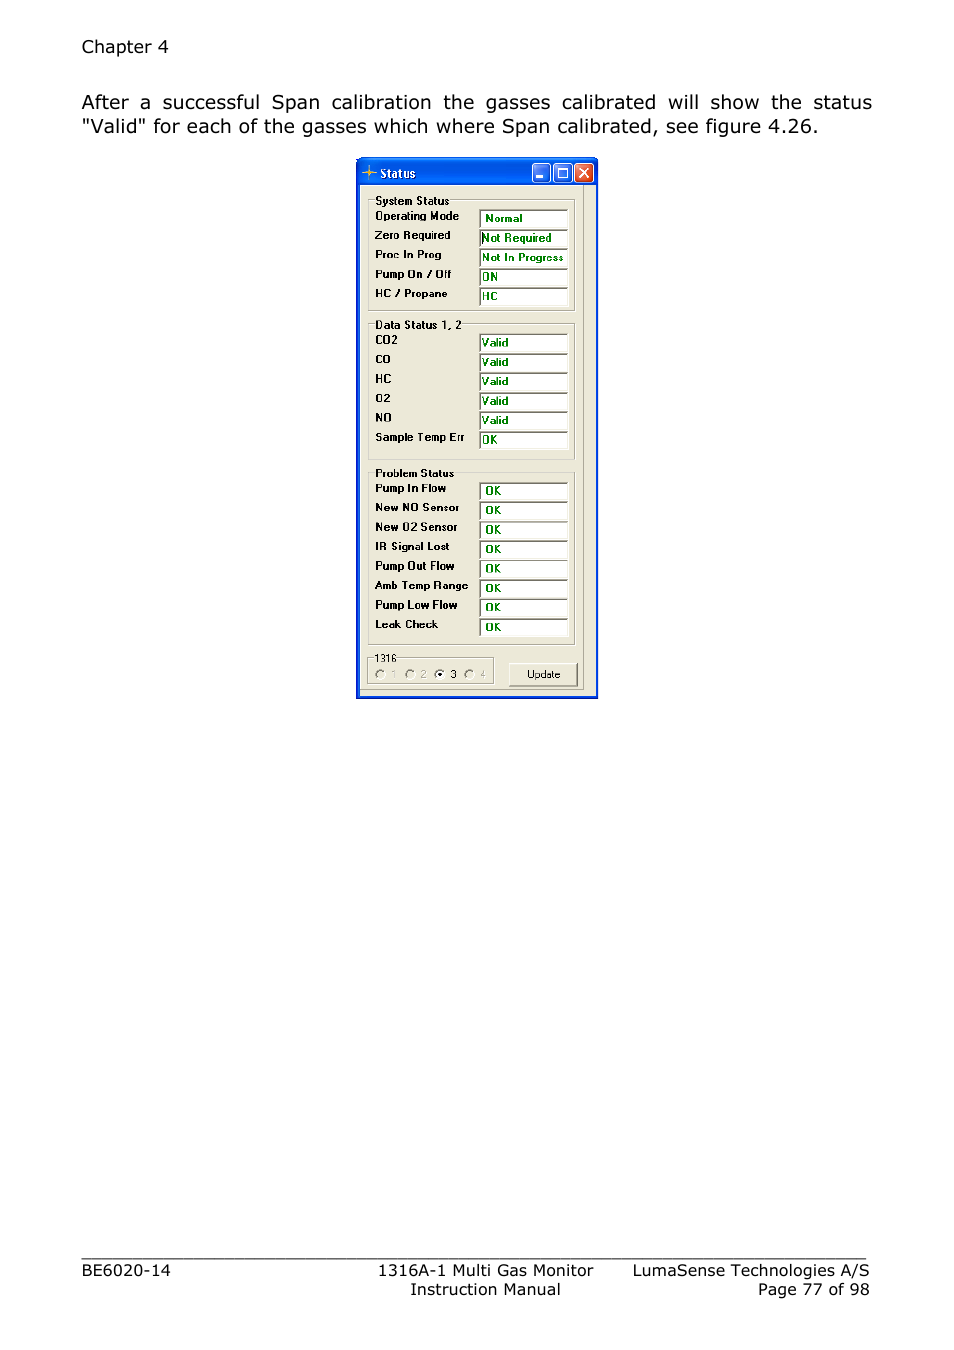Screen dimensions: 954x1350
Task: Click the HC 'Valid' data status field
Action: 524,381
